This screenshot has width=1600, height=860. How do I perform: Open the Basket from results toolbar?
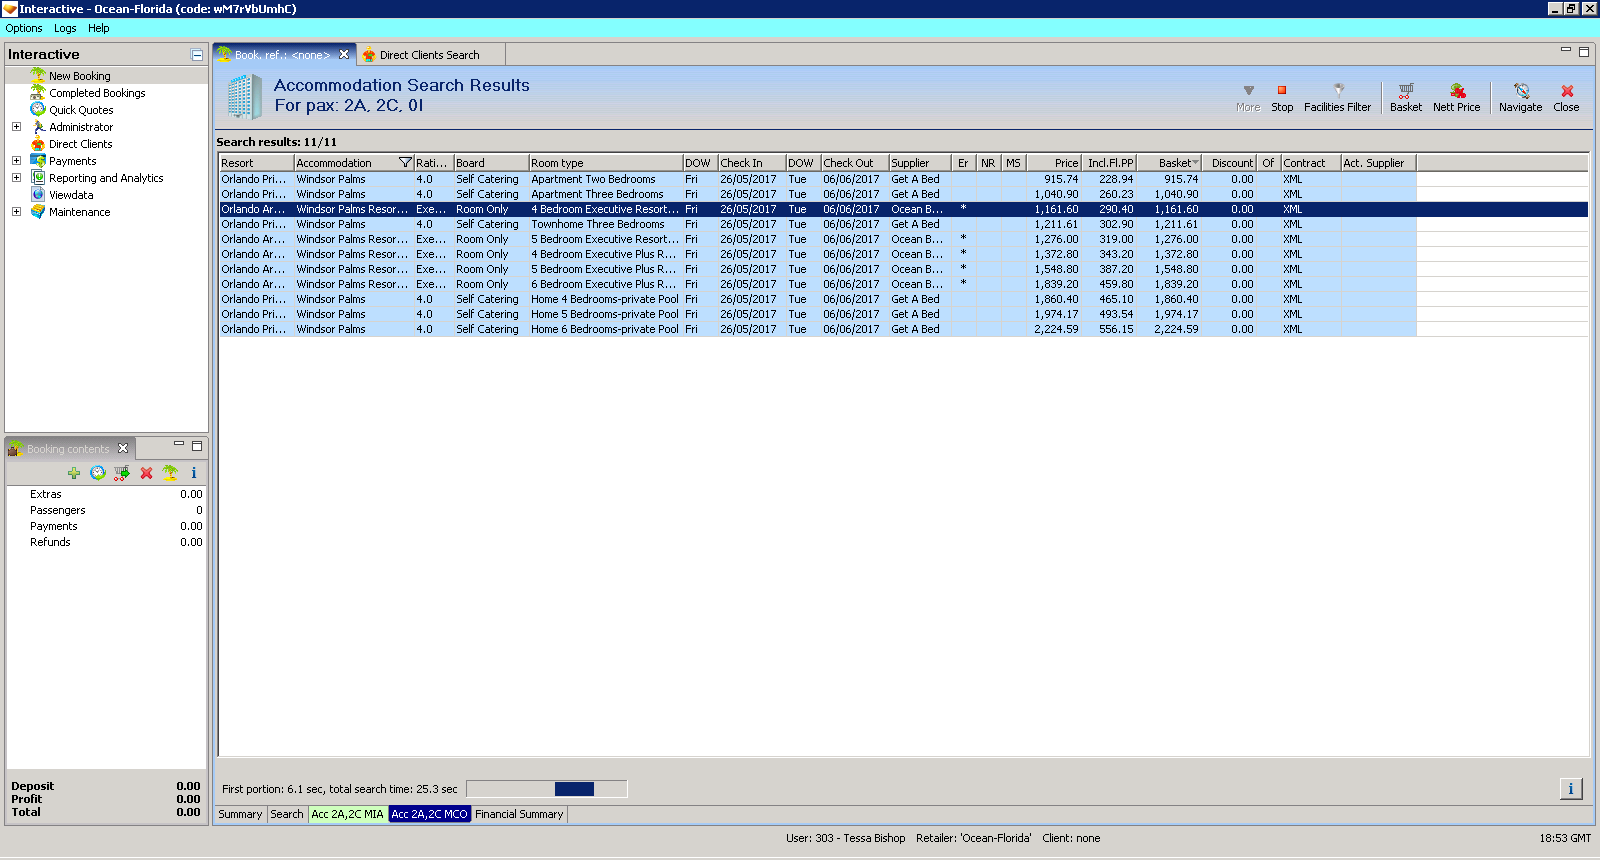(x=1405, y=98)
